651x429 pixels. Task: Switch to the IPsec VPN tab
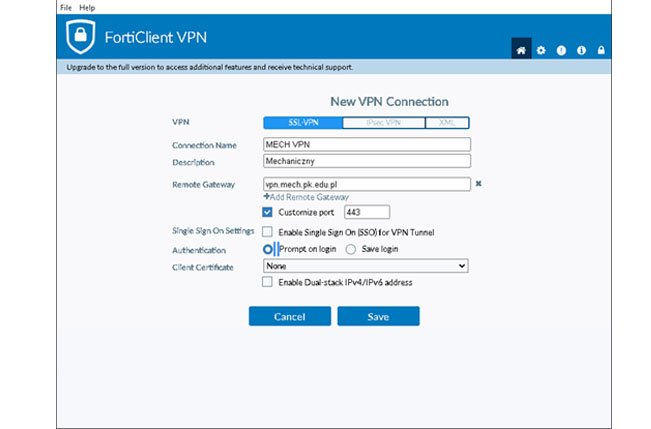click(x=383, y=123)
